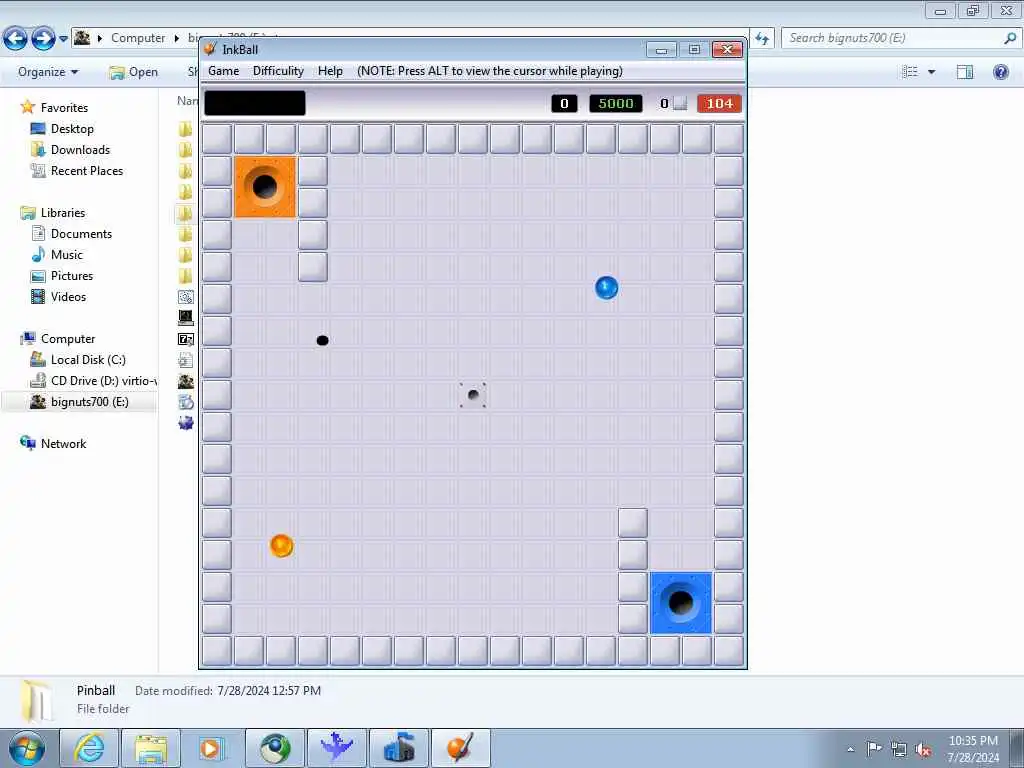
Task: Open the recent pages dropdown beside Forward
Action: (63, 39)
